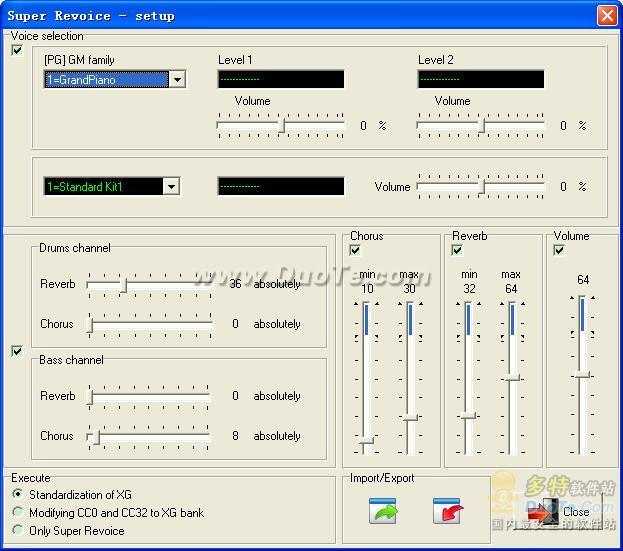Click 'absolutely' label beside Drums Reverb

[x=277, y=284]
